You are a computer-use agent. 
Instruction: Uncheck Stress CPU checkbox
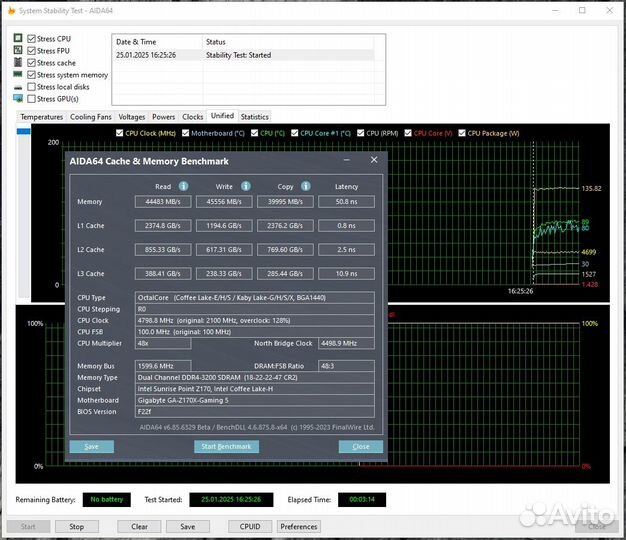coord(32,39)
